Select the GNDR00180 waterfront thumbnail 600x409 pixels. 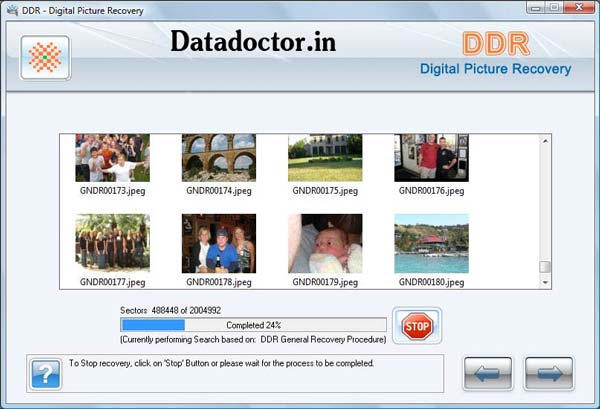(x=431, y=243)
